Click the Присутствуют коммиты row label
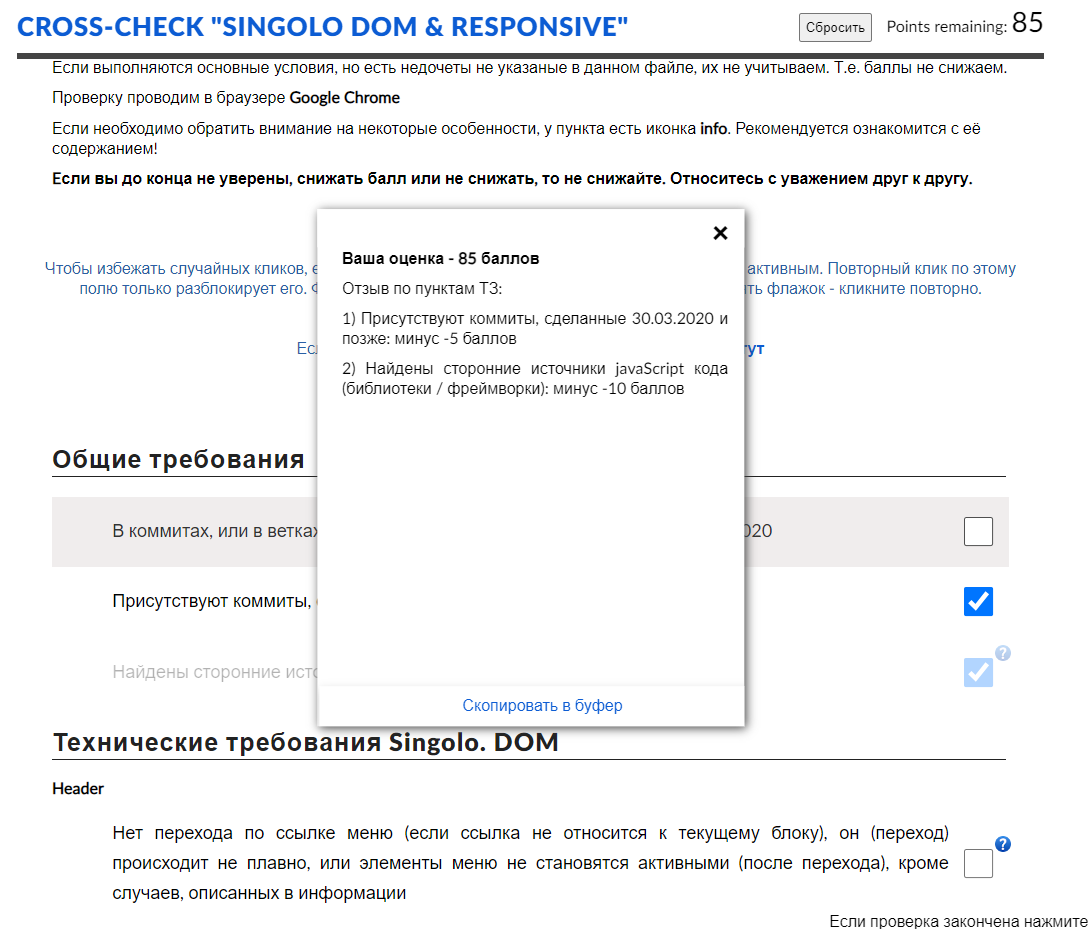The height and width of the screenshot is (929, 1088). click(x=214, y=601)
